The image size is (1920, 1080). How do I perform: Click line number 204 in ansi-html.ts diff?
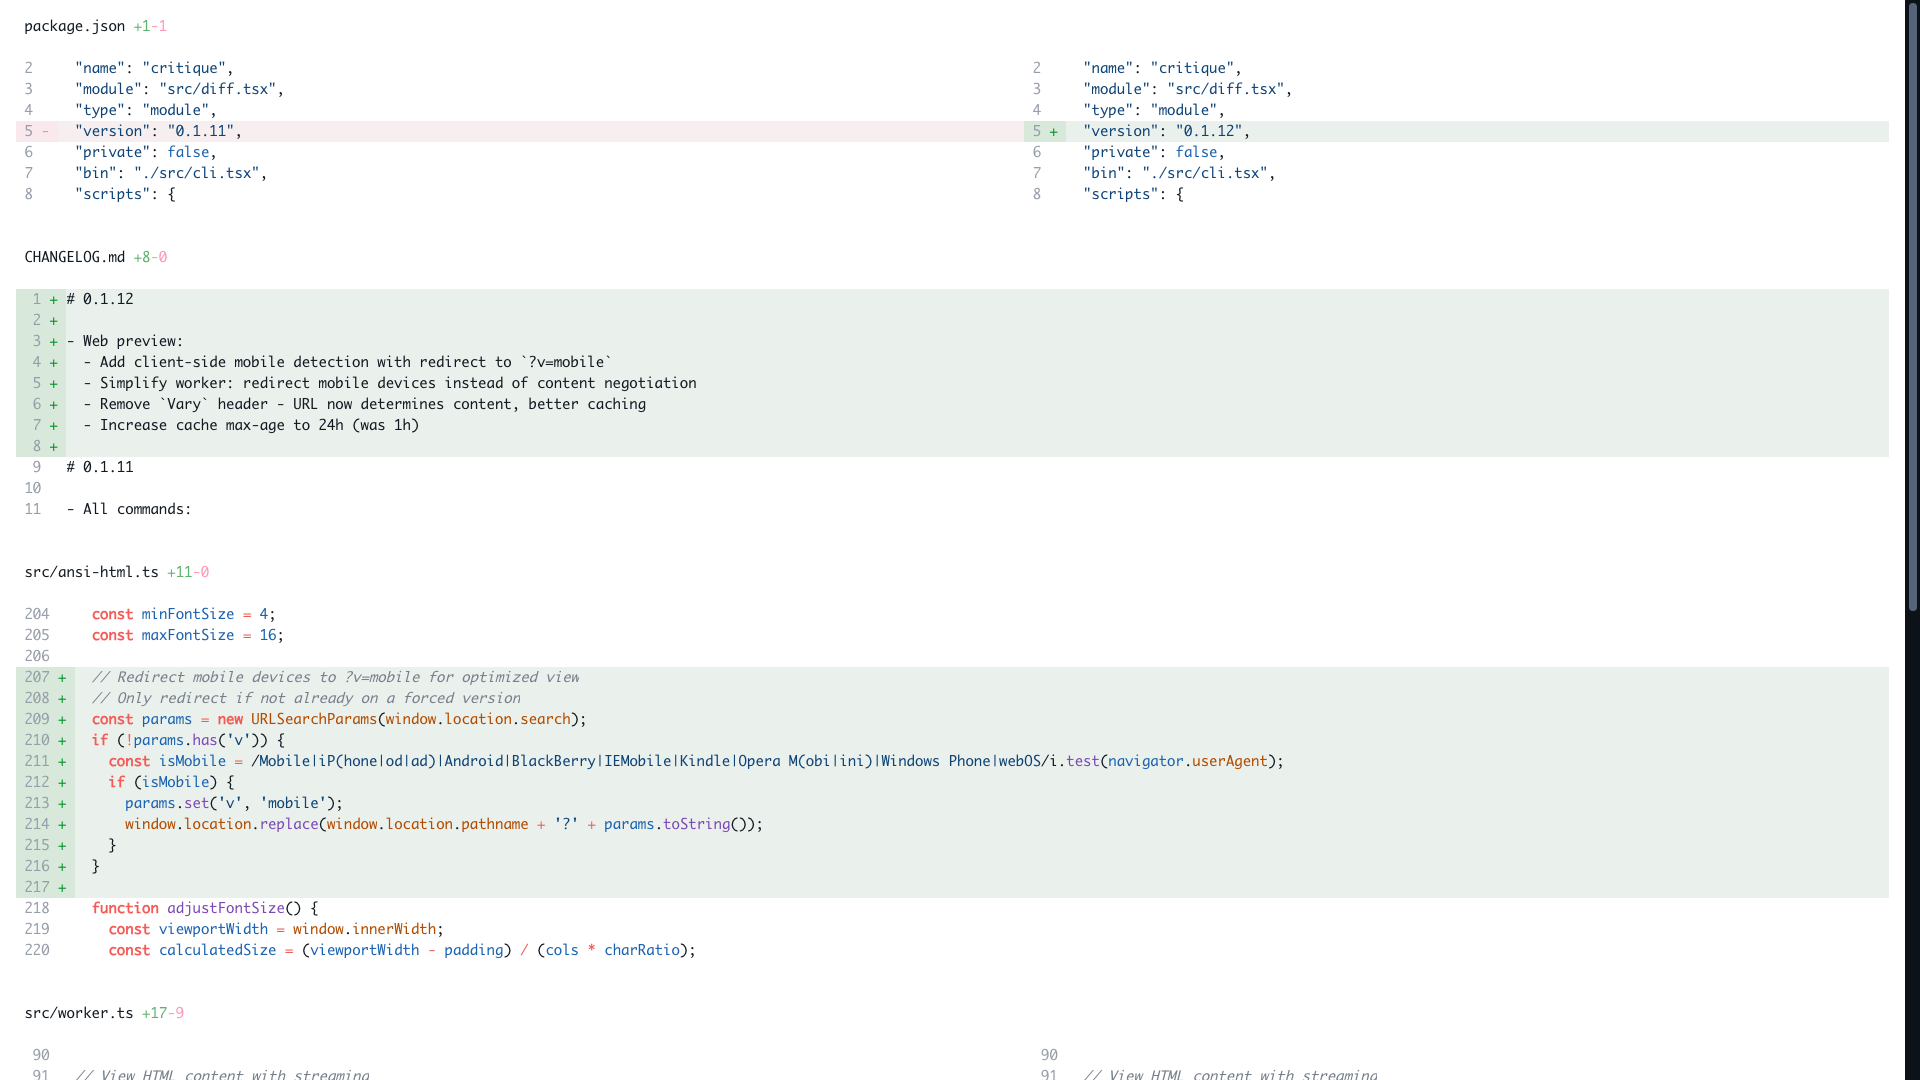[x=37, y=614]
